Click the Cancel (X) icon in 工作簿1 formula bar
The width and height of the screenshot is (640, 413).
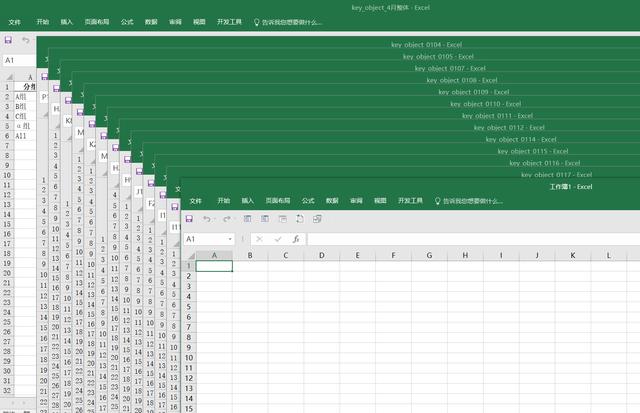coord(259,239)
